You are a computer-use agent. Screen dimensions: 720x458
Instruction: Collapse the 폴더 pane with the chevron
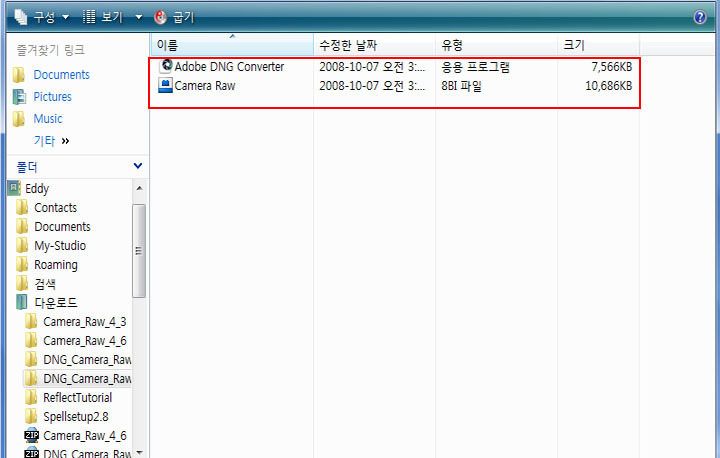[138, 166]
